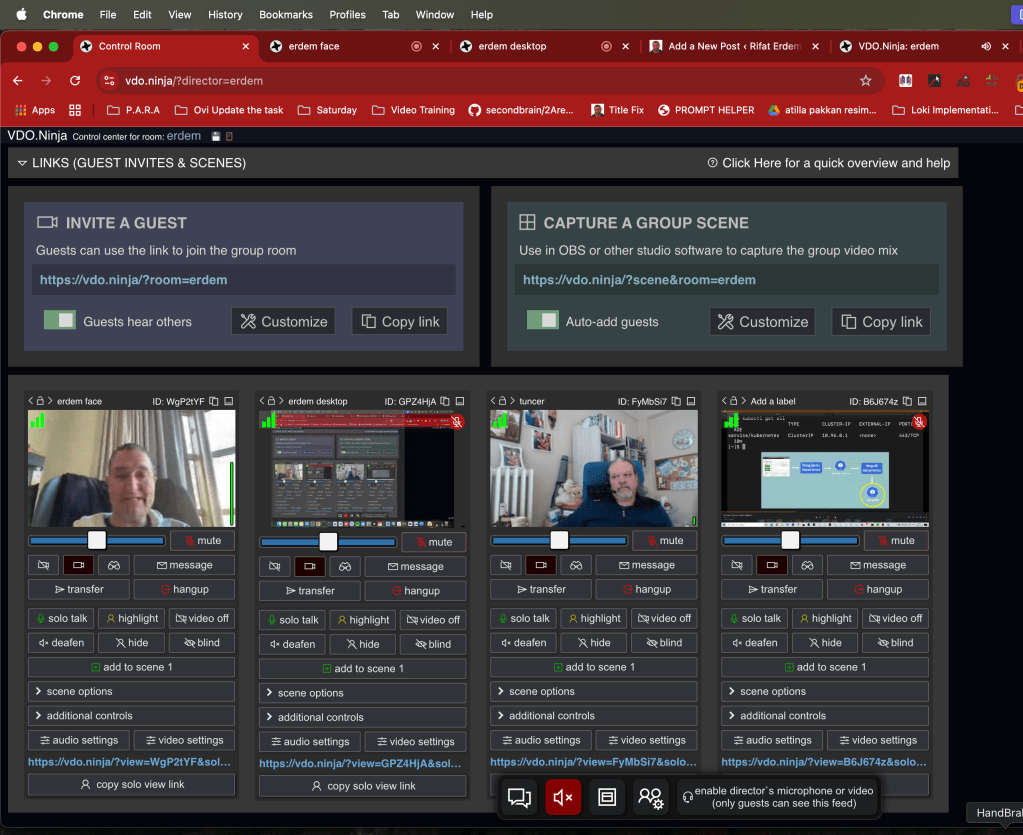The image size is (1023, 835).
Task: Click the lock icon on the tuncer card
Action: tap(502, 401)
